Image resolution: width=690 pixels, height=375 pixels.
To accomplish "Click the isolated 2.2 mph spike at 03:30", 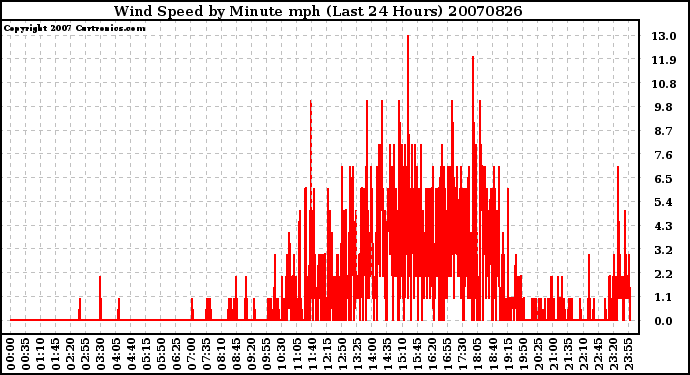I will [x=100, y=298].
